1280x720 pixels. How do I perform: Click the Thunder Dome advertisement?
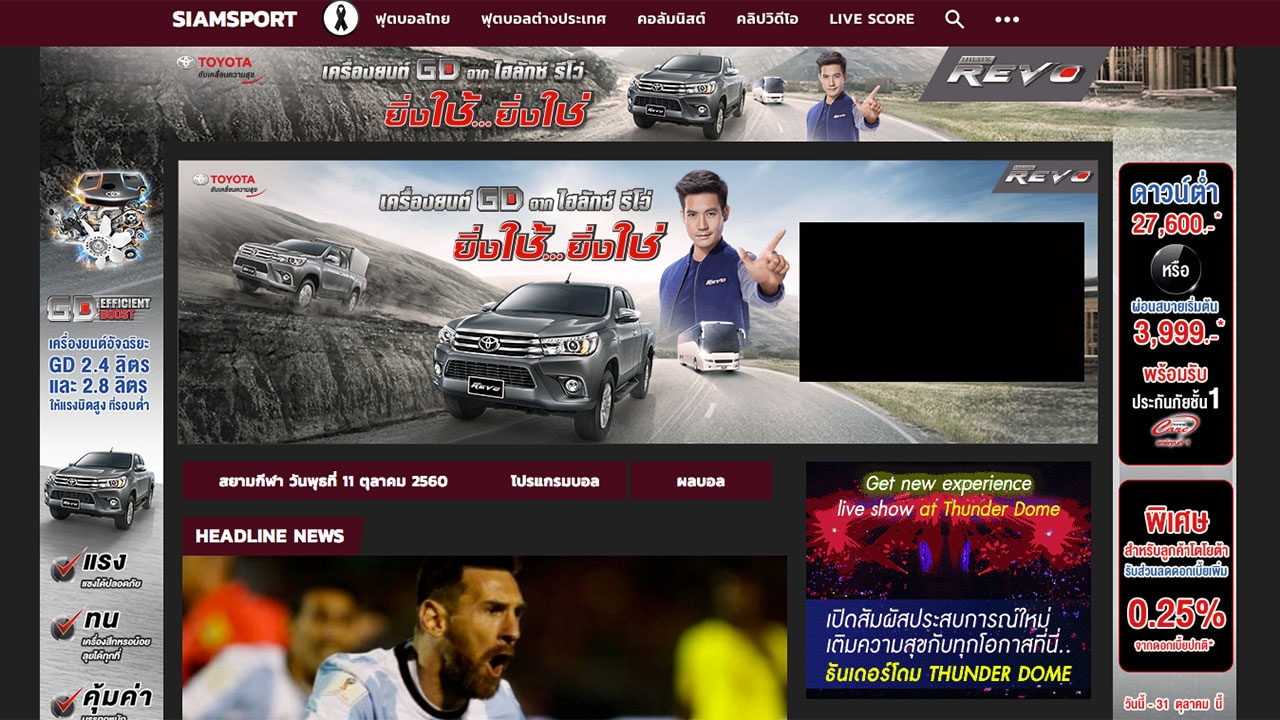tap(948, 579)
